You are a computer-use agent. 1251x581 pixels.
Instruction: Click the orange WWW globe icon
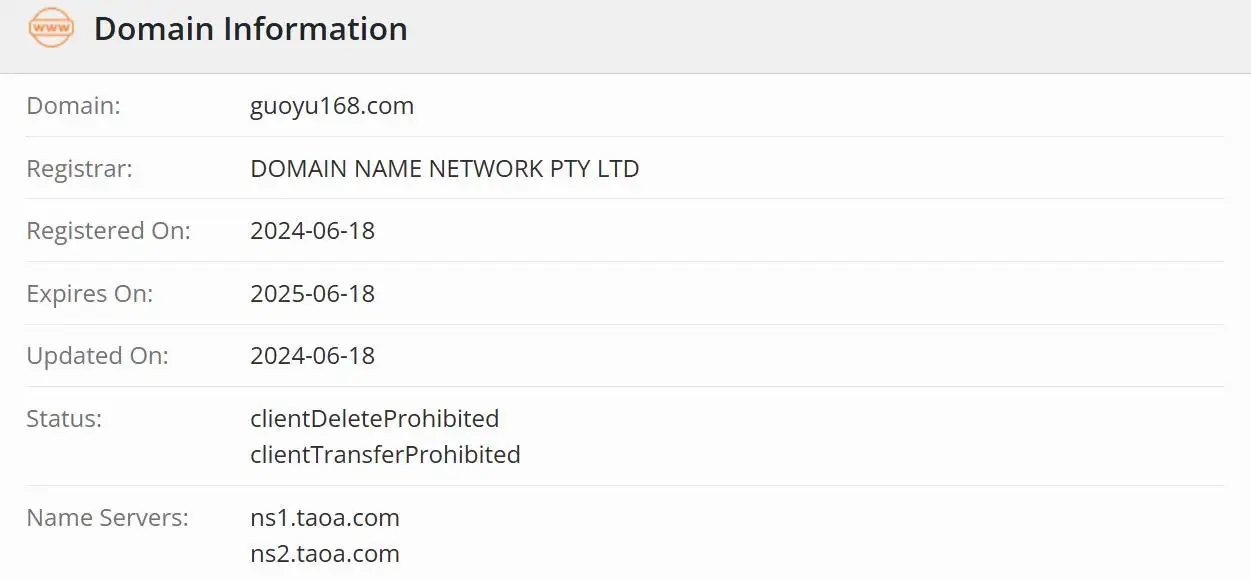click(x=51, y=28)
